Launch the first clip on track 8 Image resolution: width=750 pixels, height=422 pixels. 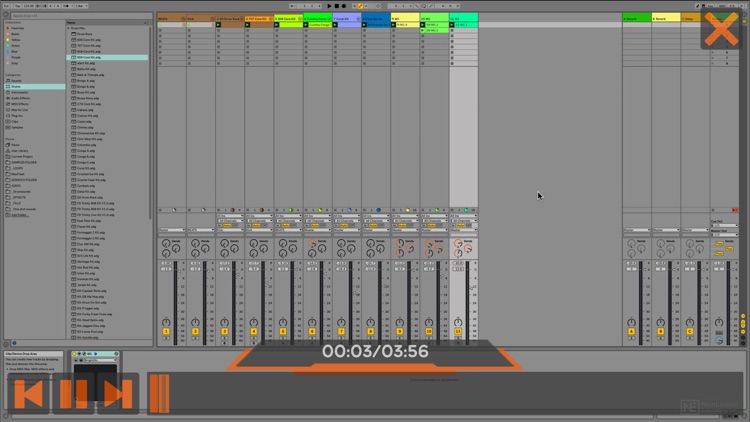[364, 24]
